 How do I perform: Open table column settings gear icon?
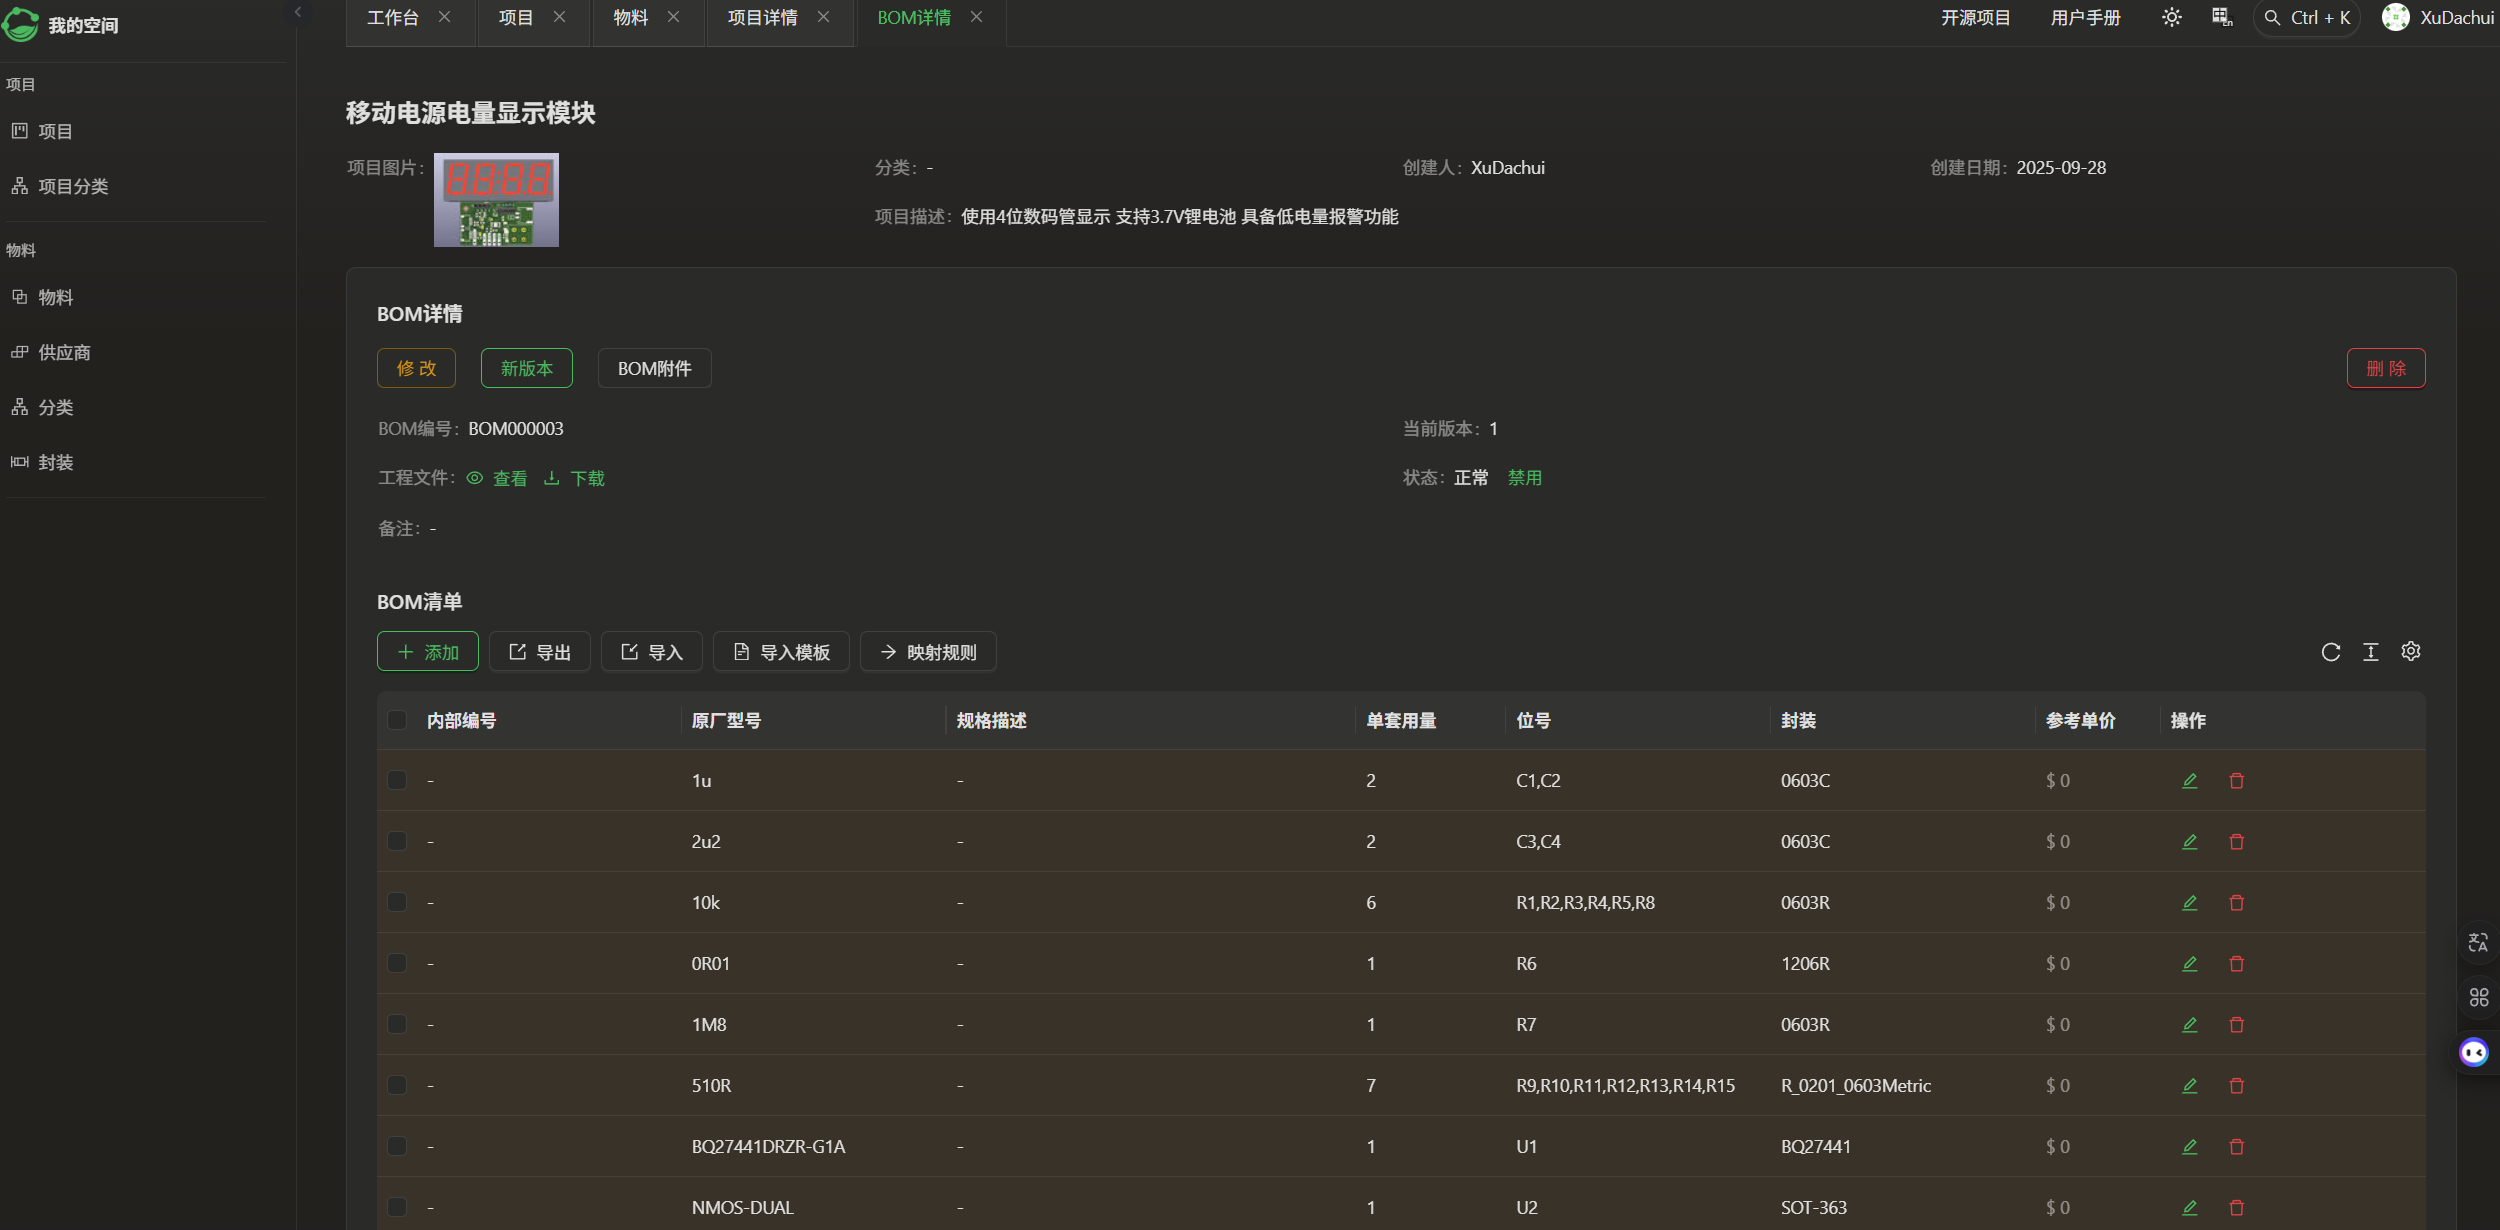pyautogui.click(x=2411, y=652)
